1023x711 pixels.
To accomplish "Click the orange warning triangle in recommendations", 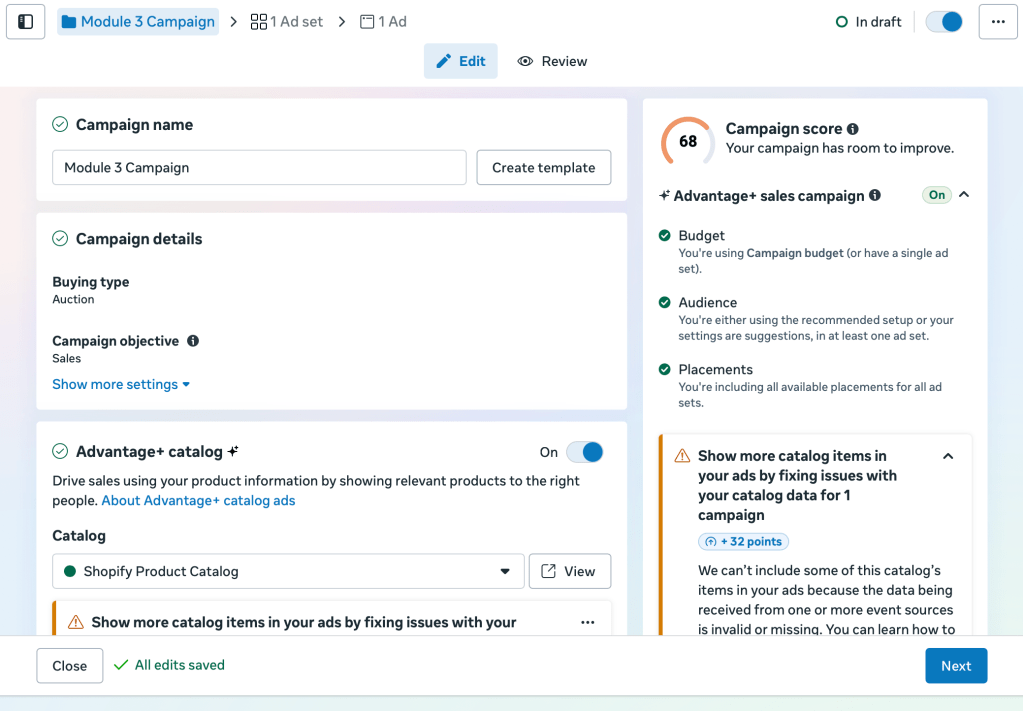I will tap(682, 456).
